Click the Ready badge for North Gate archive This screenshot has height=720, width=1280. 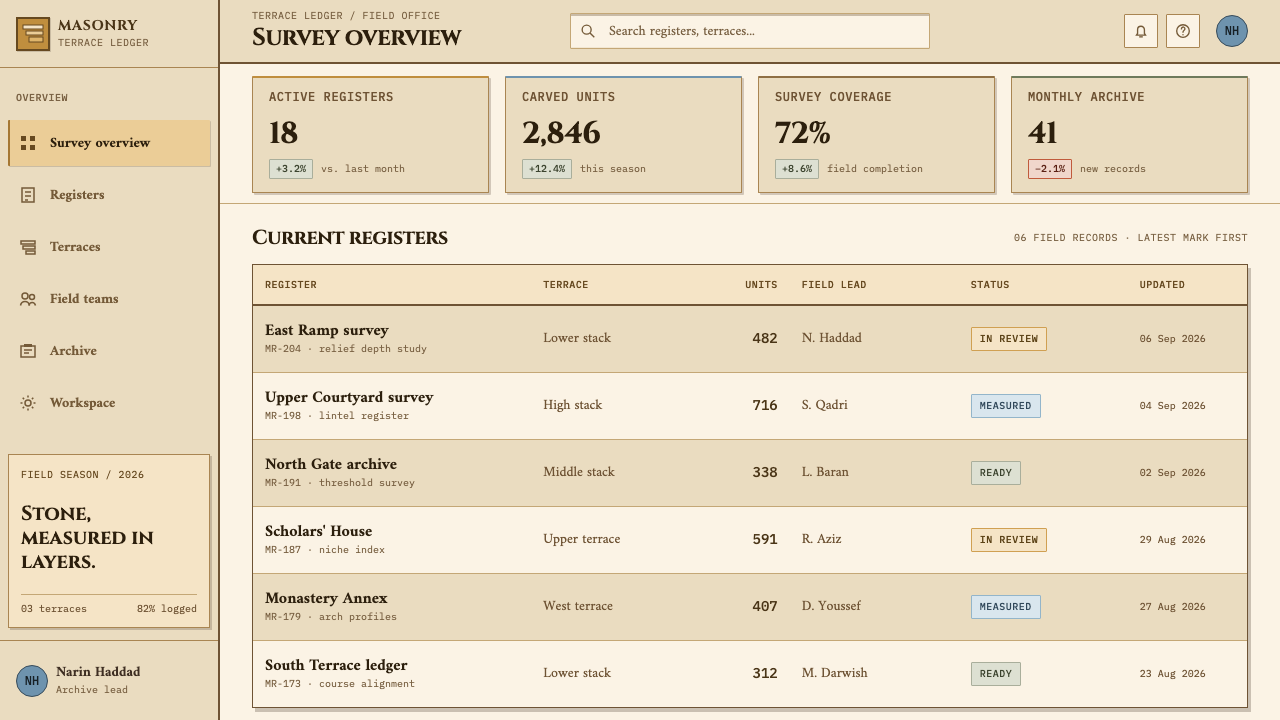click(x=995, y=473)
